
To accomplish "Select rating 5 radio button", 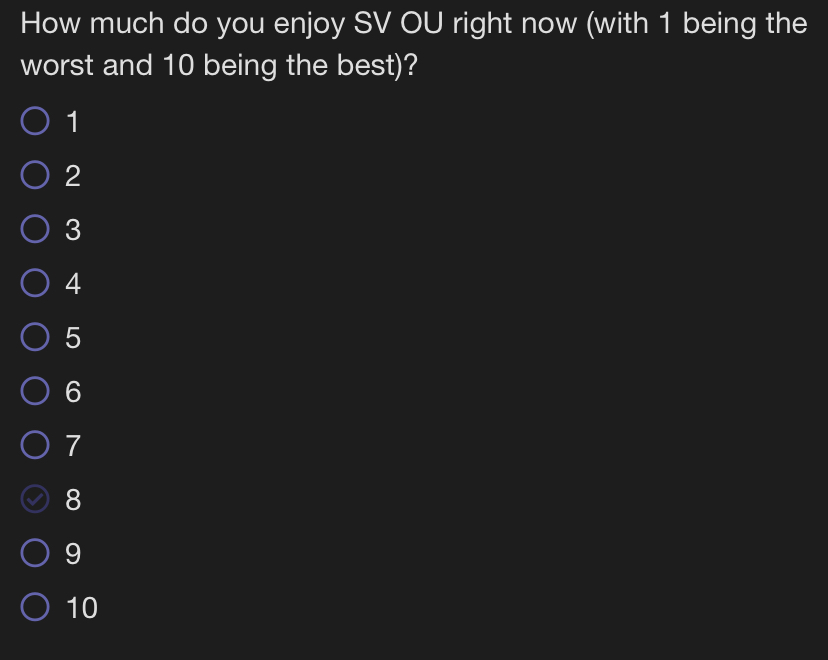I will coord(35,337).
